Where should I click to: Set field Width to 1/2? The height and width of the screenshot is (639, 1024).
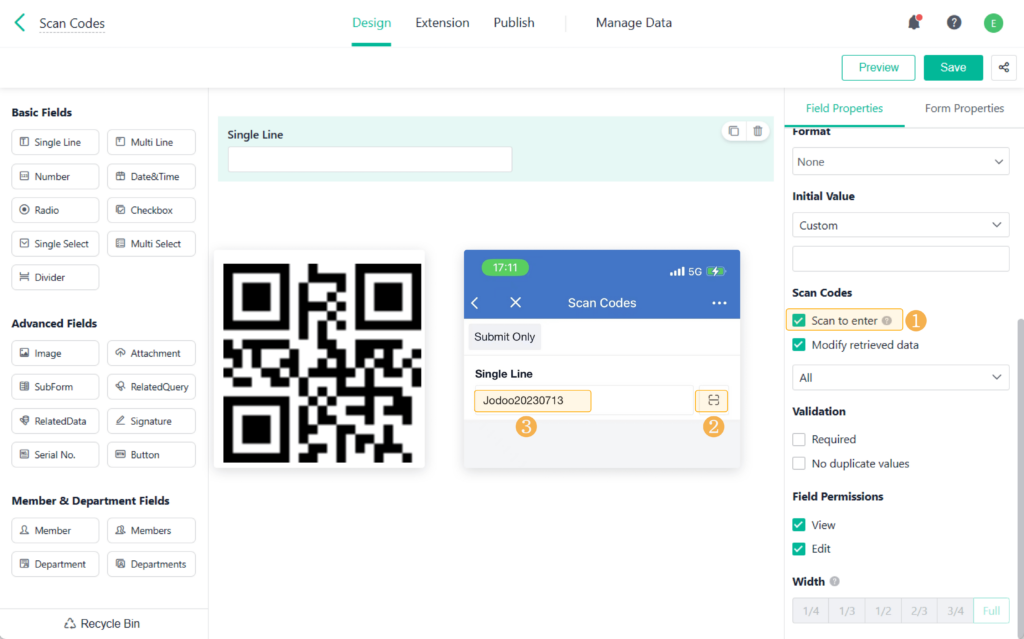882,610
